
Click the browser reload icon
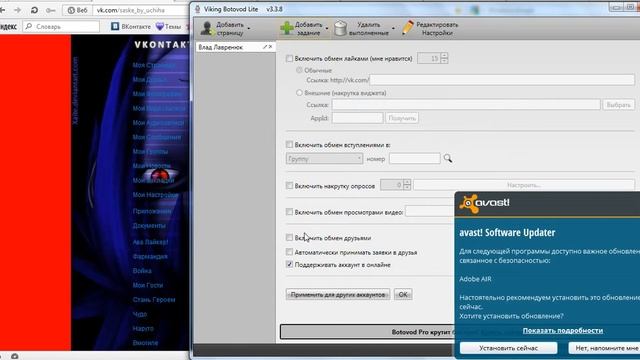pos(34,10)
